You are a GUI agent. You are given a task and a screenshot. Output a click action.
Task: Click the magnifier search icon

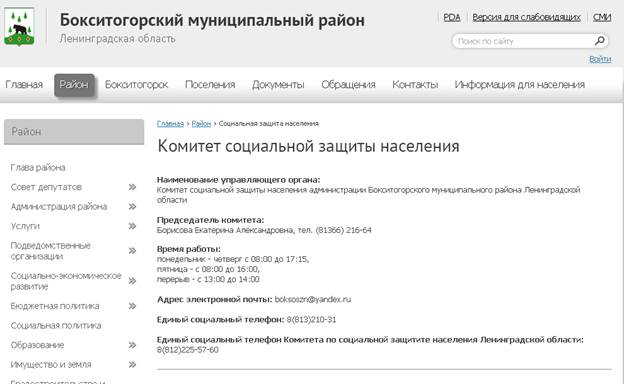pos(600,41)
